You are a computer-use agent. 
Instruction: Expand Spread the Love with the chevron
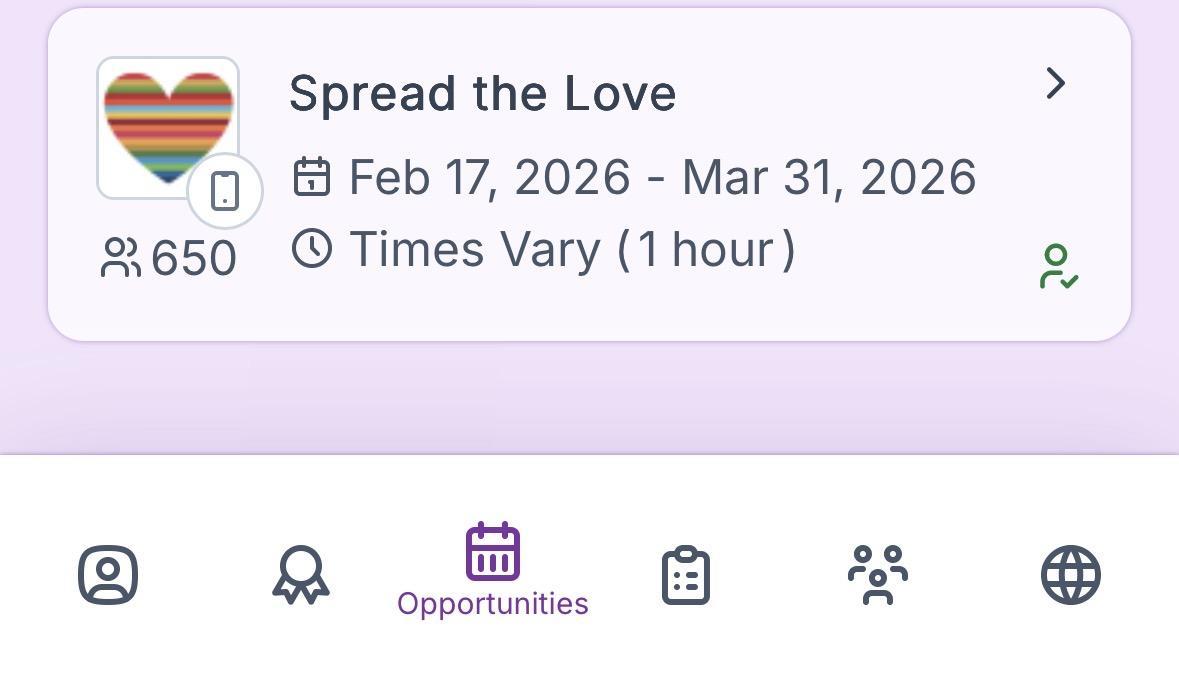(x=1055, y=84)
